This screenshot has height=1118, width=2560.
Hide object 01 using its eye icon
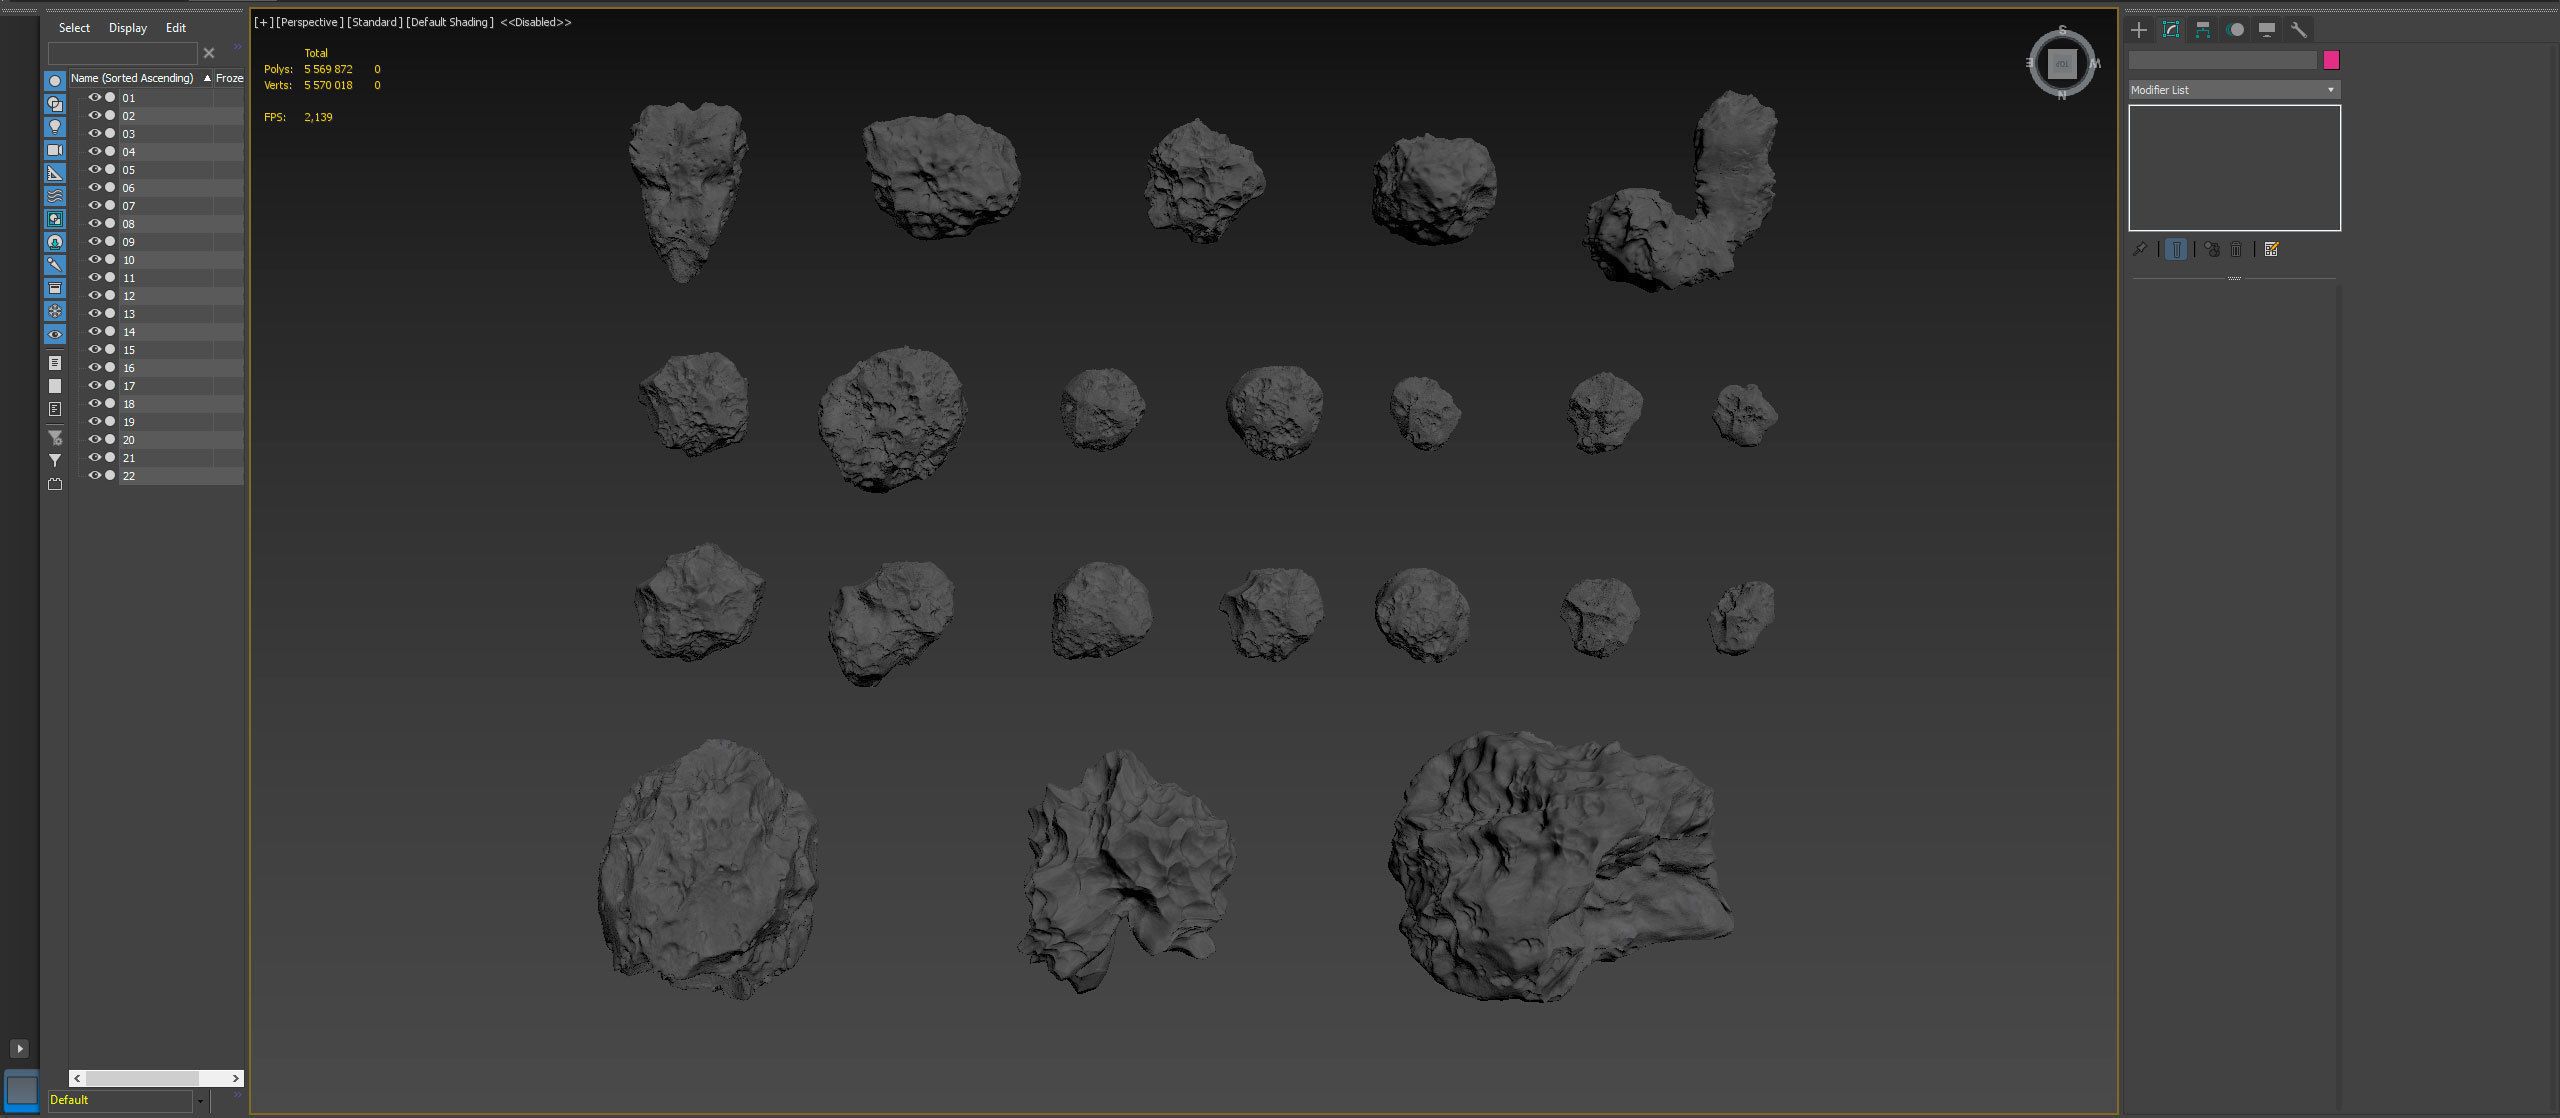[95, 98]
